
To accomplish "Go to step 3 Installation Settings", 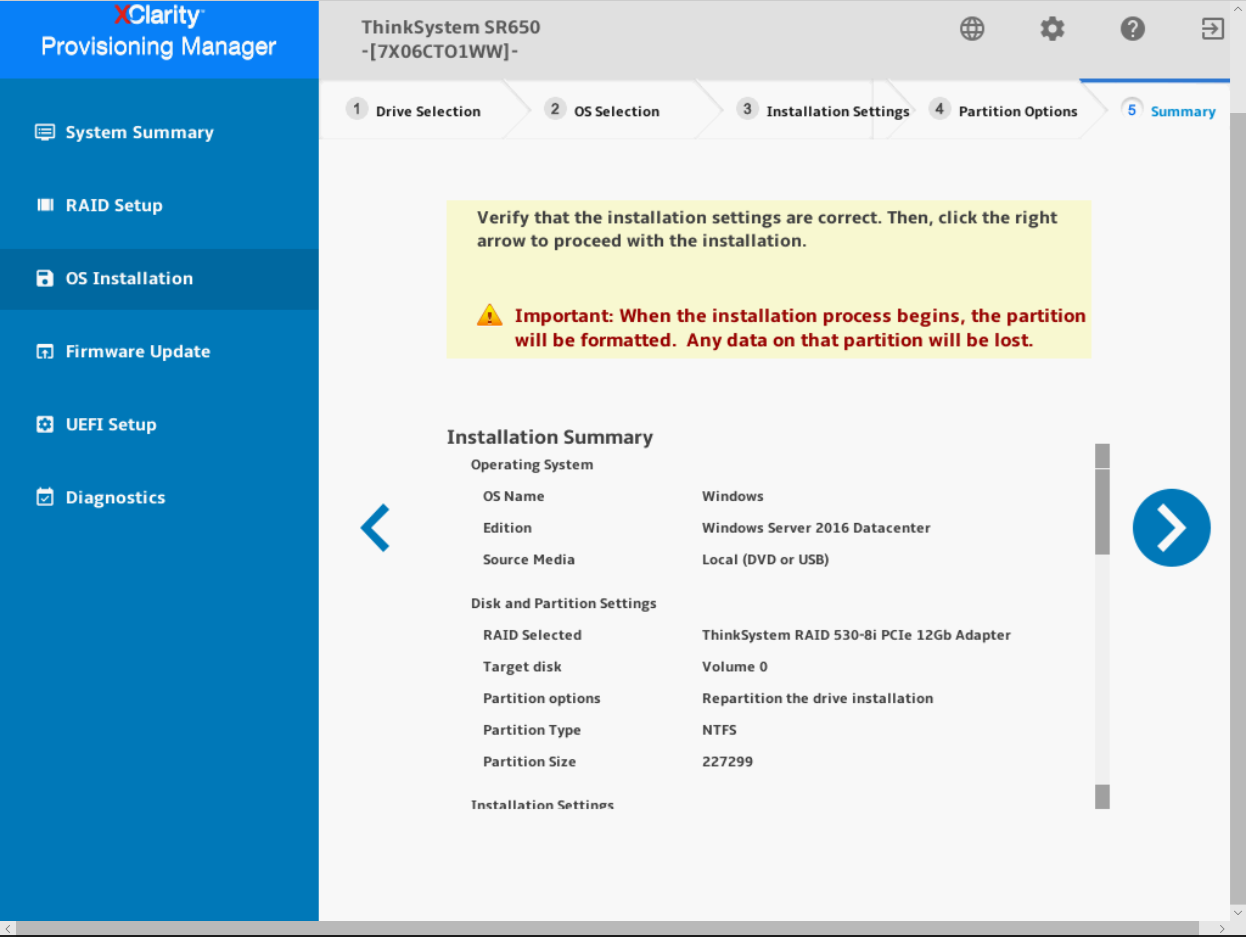I will pos(824,111).
